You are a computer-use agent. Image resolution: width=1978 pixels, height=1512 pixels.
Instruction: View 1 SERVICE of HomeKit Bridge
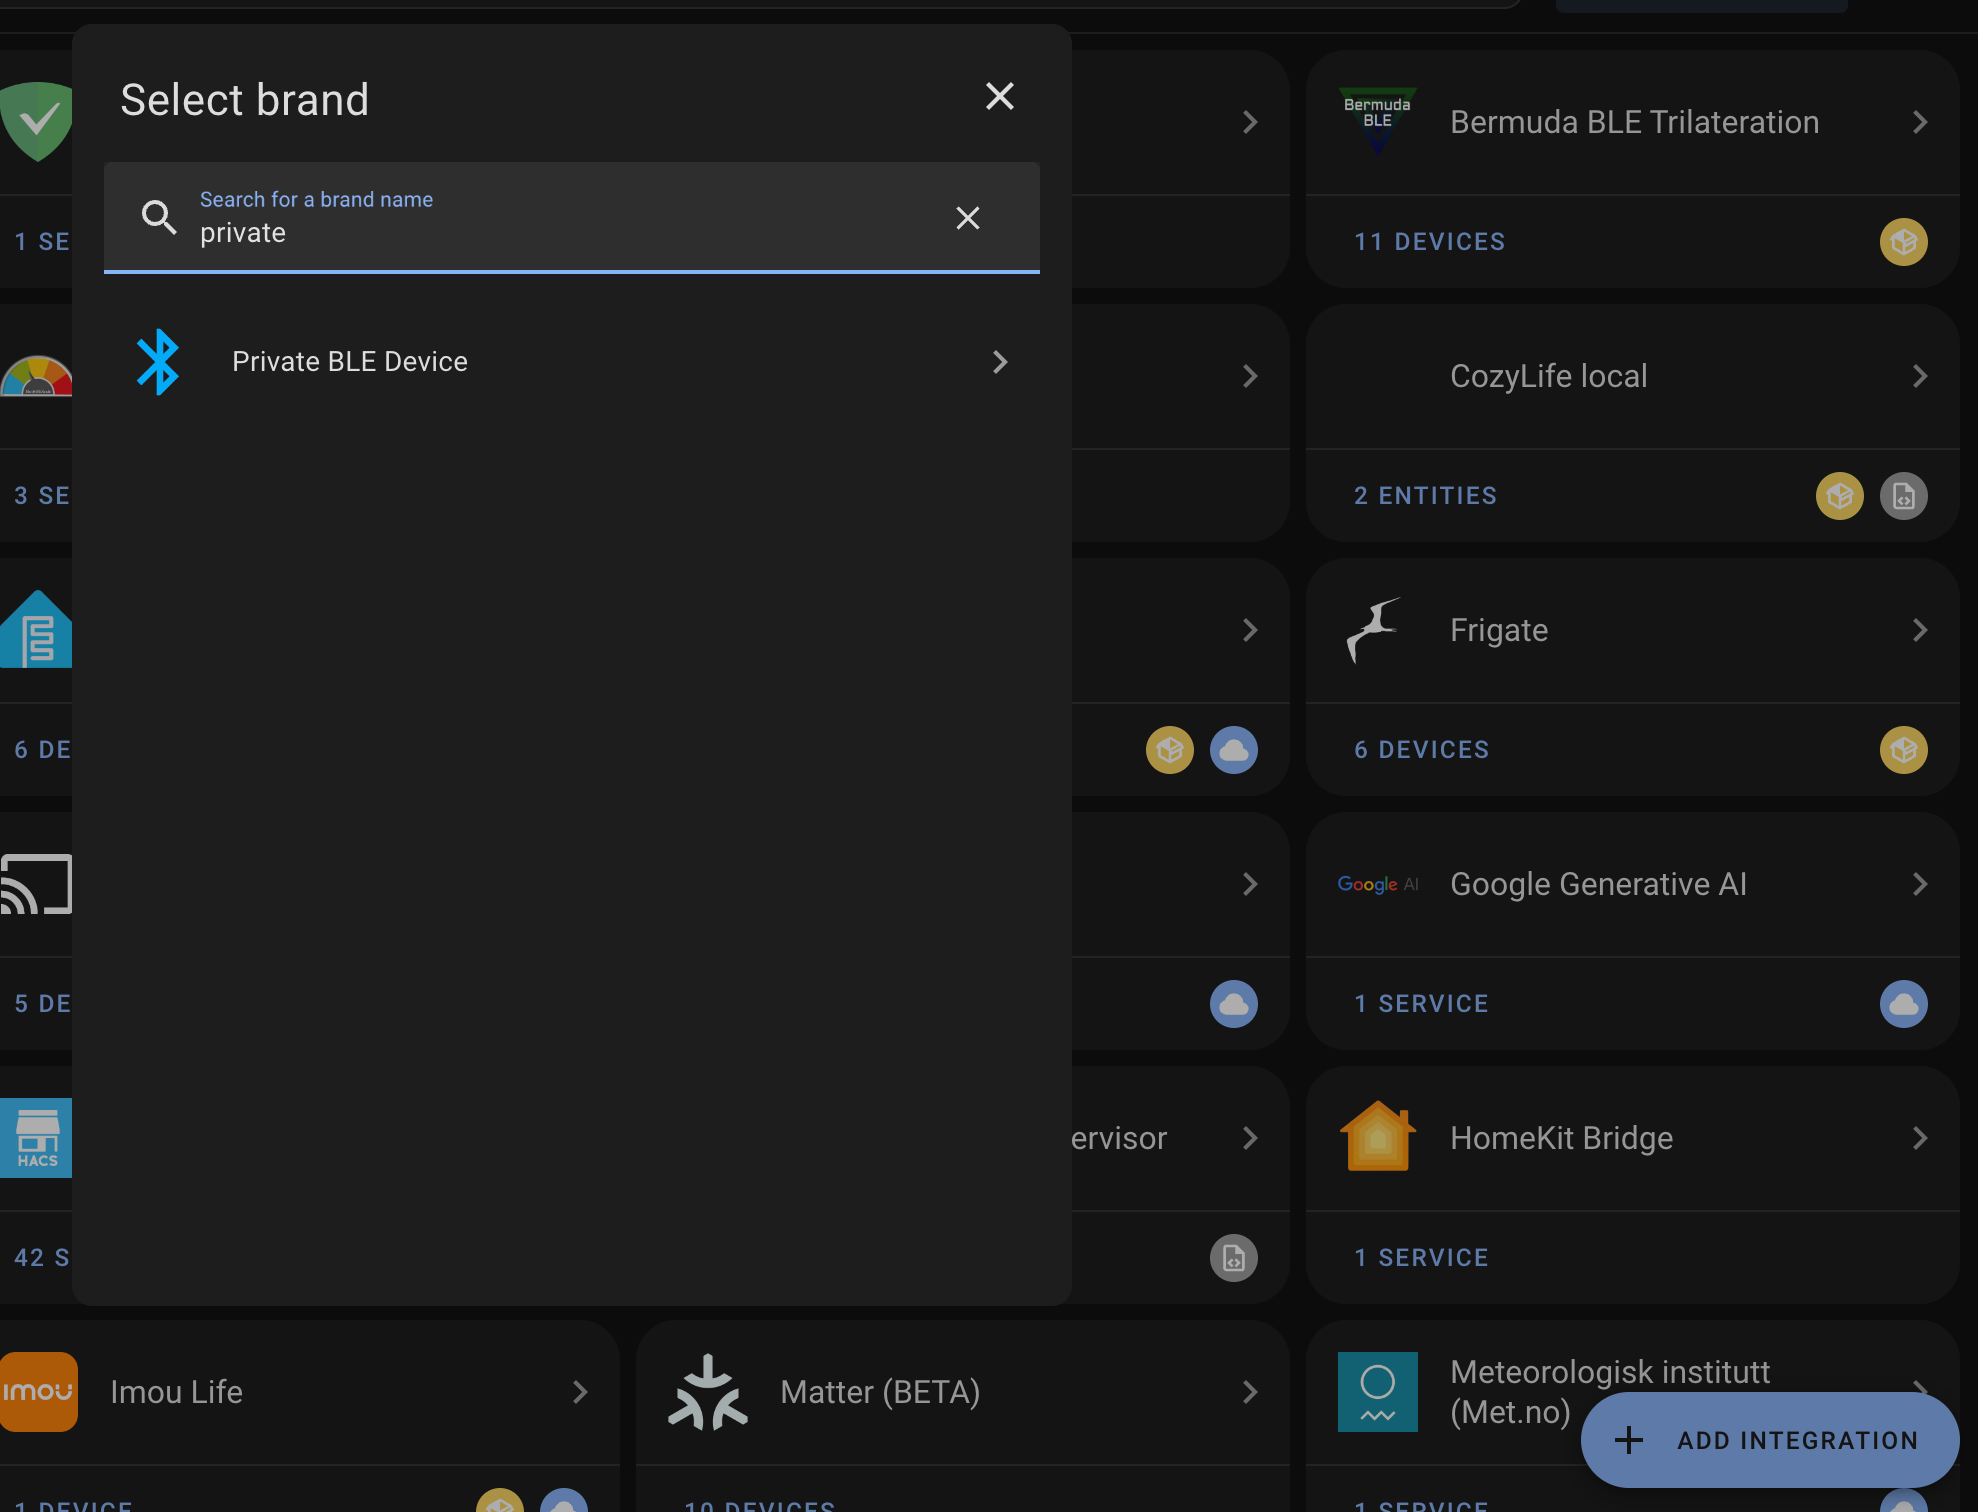click(1421, 1258)
